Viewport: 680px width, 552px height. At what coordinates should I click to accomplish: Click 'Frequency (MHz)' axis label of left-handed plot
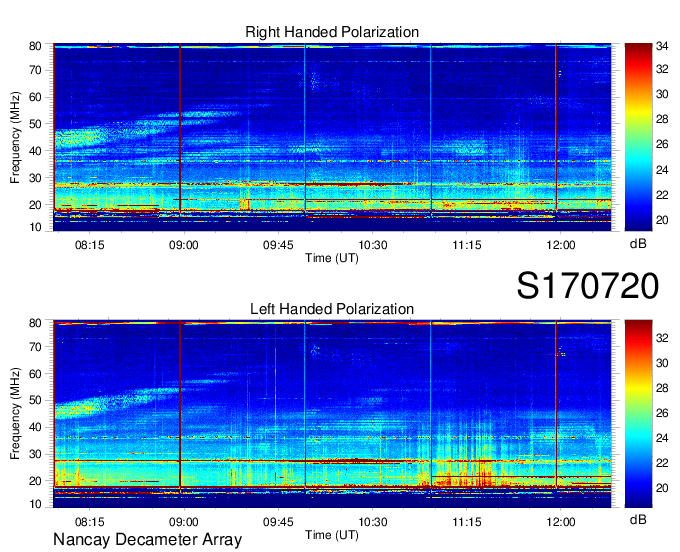coord(15,413)
